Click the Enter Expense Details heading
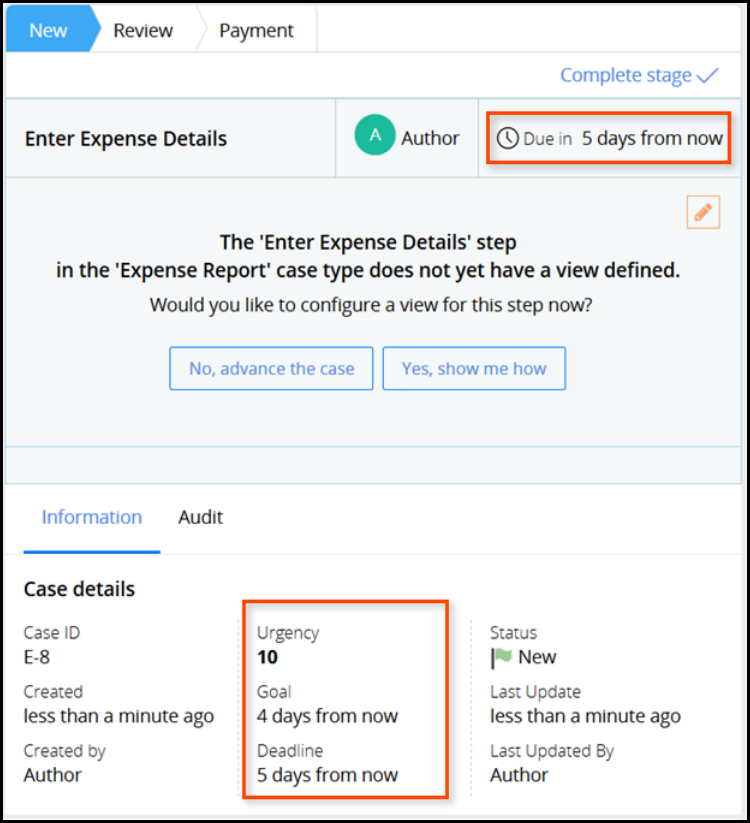This screenshot has height=823, width=750. pos(126,138)
